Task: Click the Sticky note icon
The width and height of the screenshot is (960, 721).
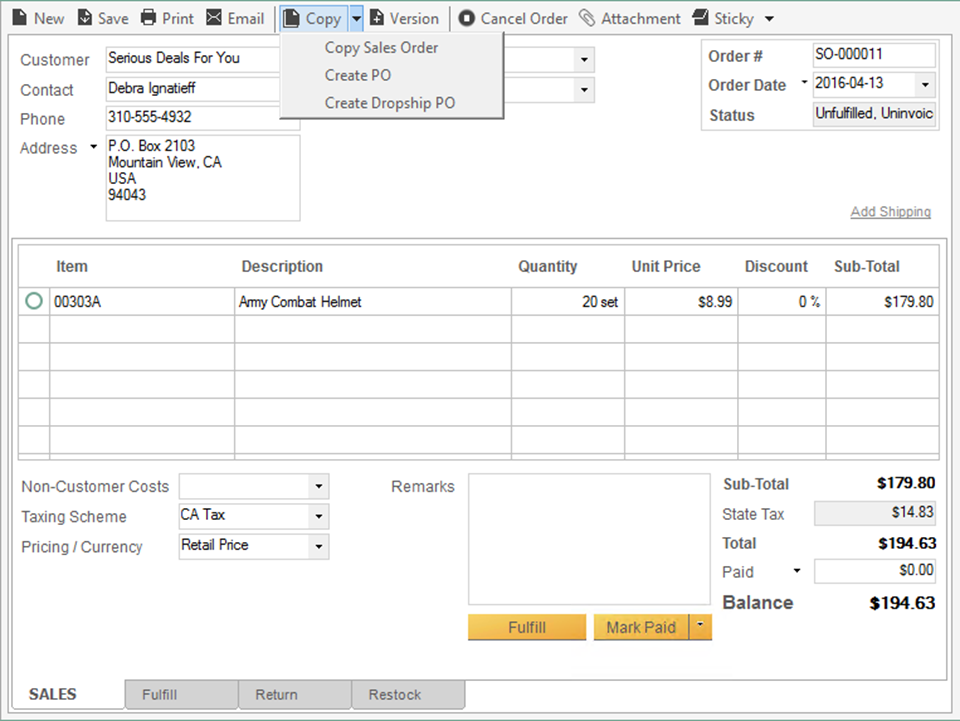Action: 700,18
